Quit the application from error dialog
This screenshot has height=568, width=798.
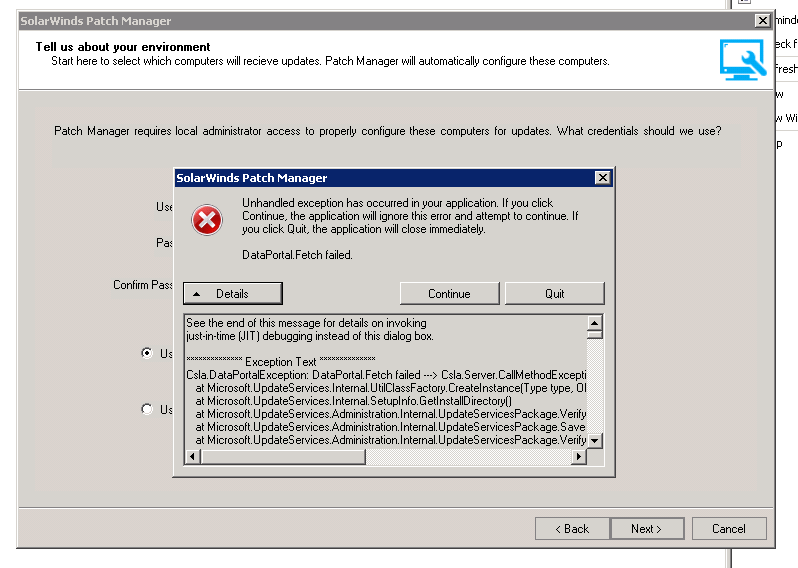(x=555, y=294)
